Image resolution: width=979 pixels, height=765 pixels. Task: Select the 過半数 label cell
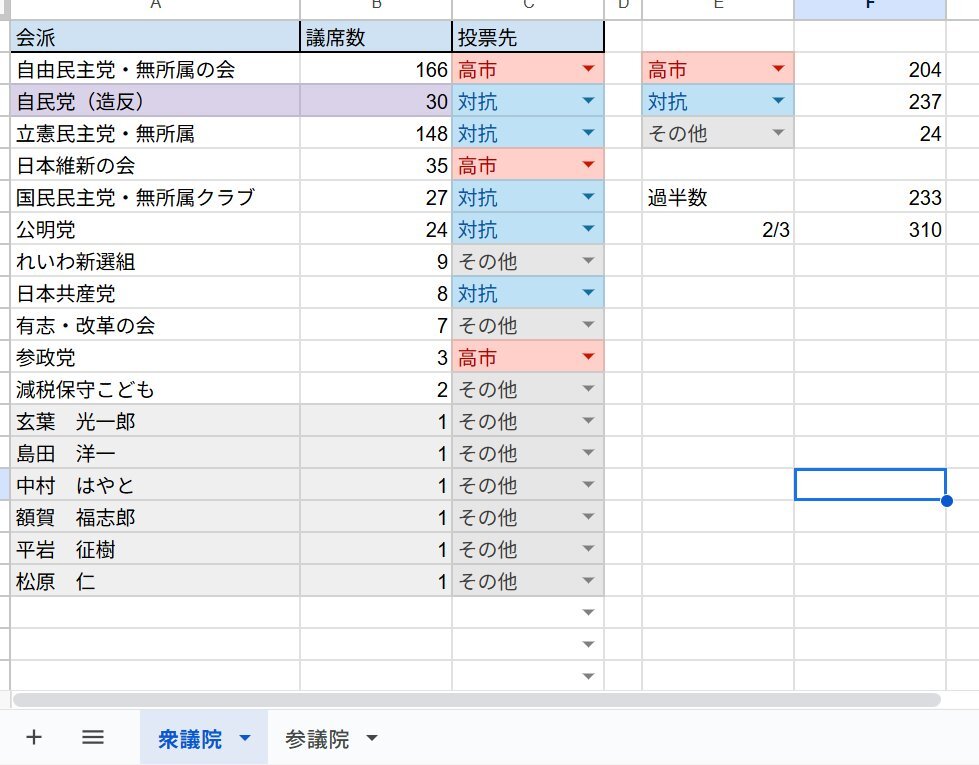[x=717, y=197]
